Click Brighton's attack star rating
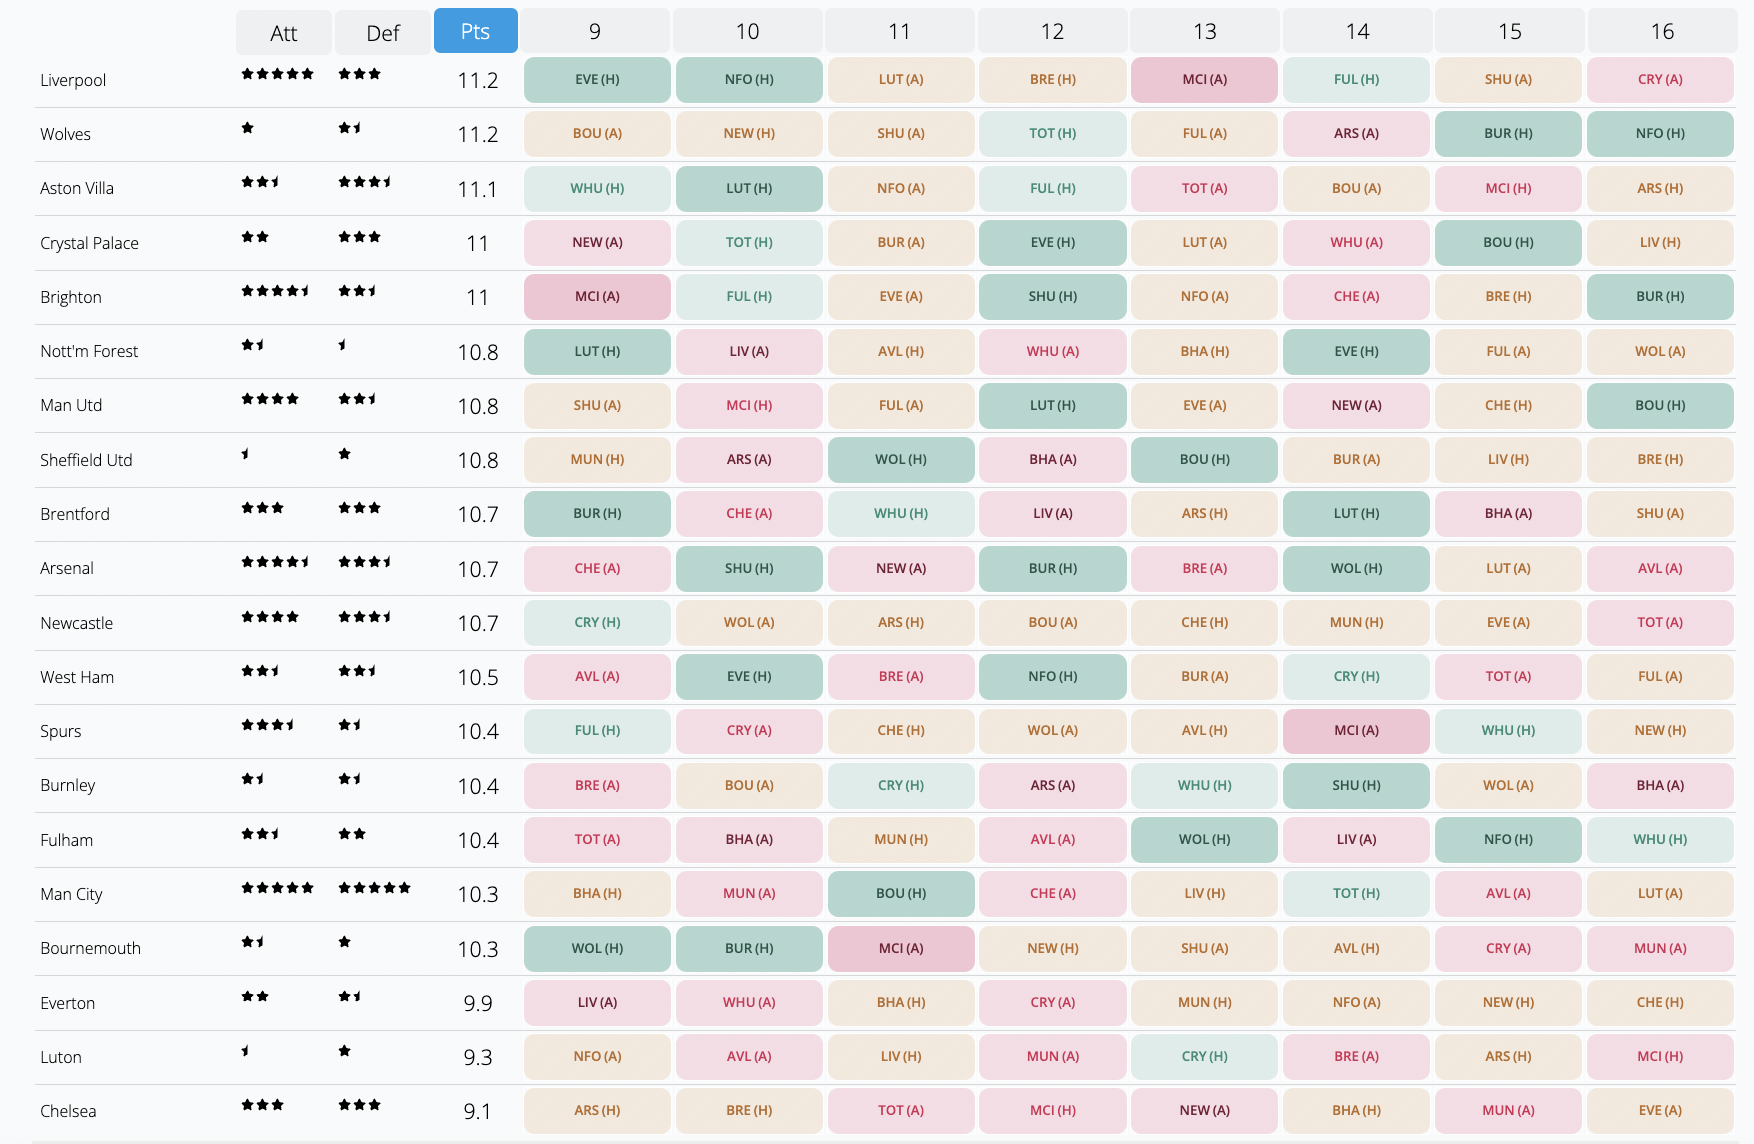The image size is (1754, 1144). coord(276,291)
